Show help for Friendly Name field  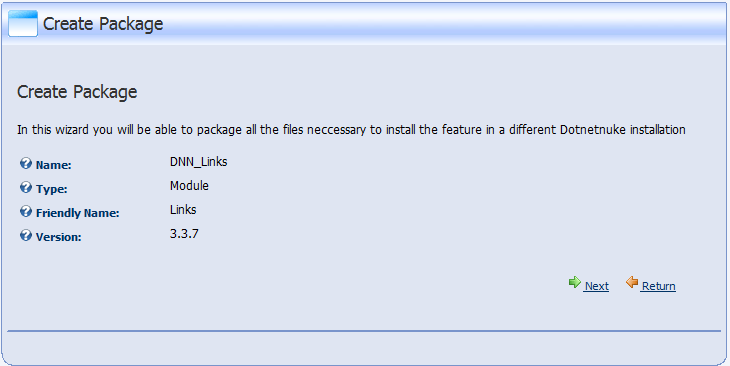pyautogui.click(x=26, y=212)
